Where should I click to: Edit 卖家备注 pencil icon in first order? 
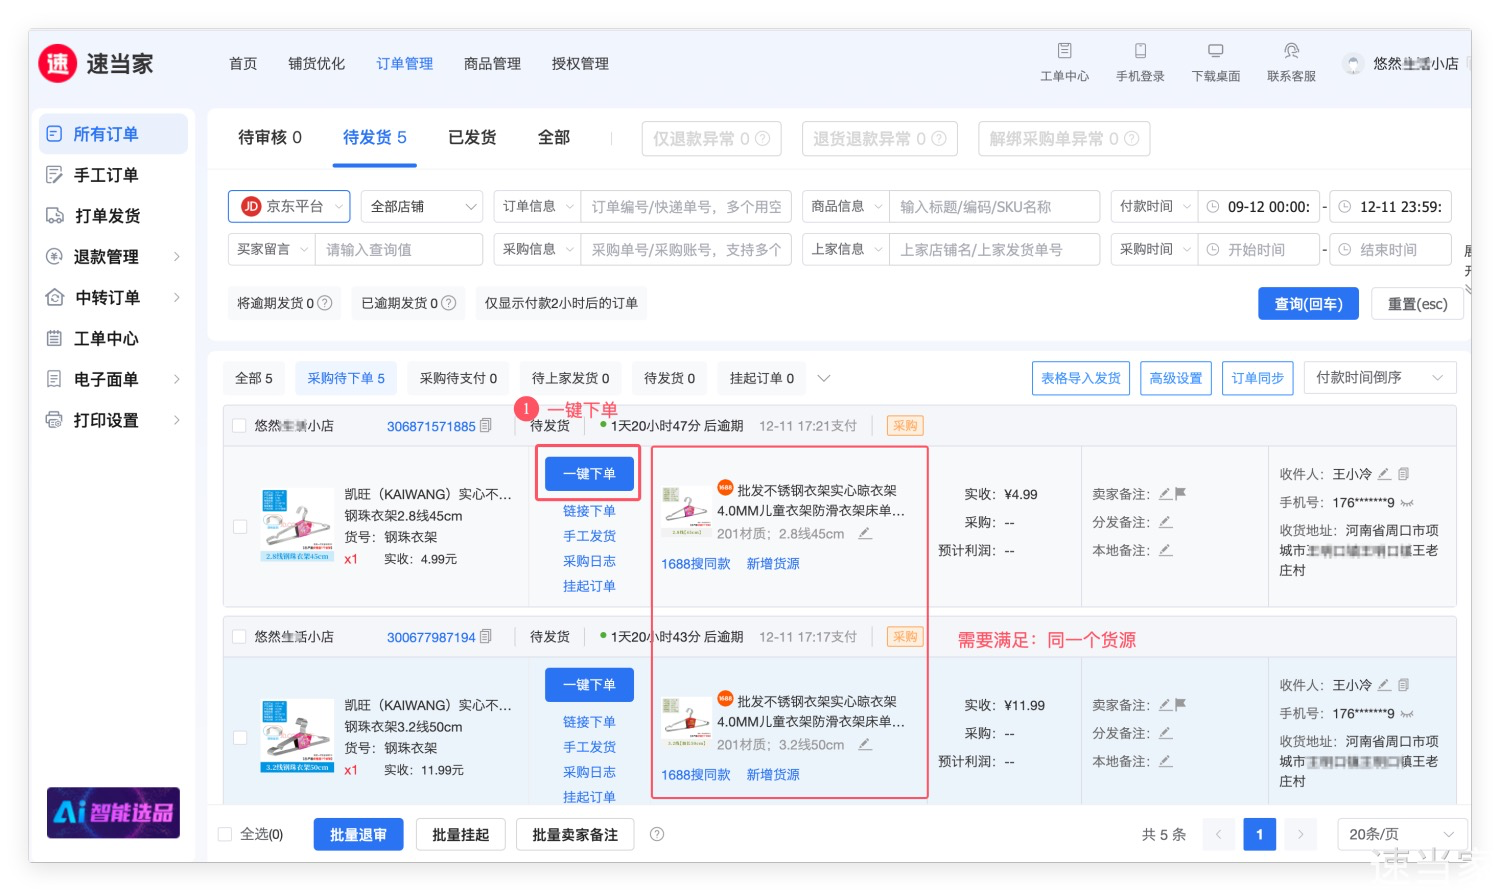coord(1165,494)
